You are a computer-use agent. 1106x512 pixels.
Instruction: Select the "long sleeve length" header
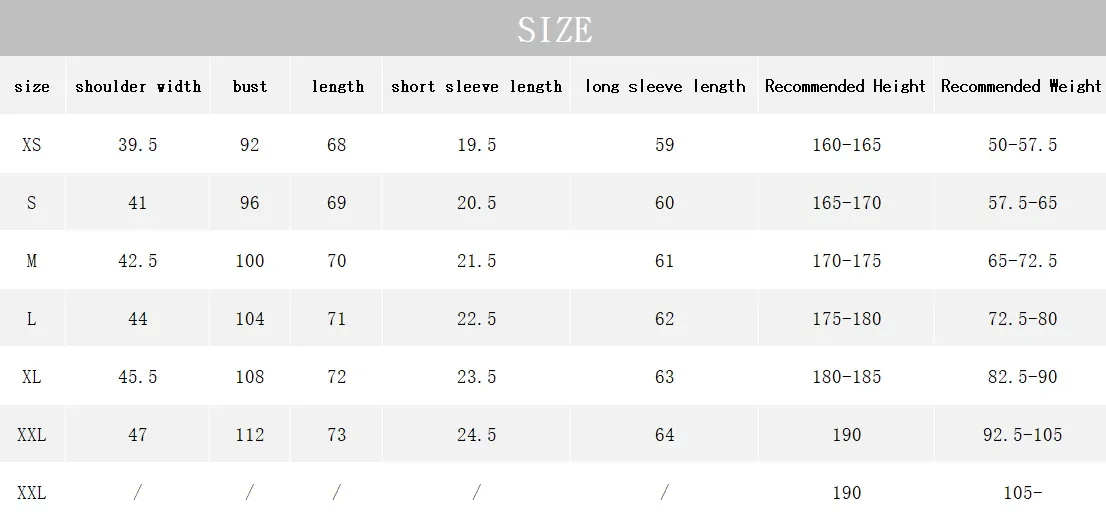point(665,86)
